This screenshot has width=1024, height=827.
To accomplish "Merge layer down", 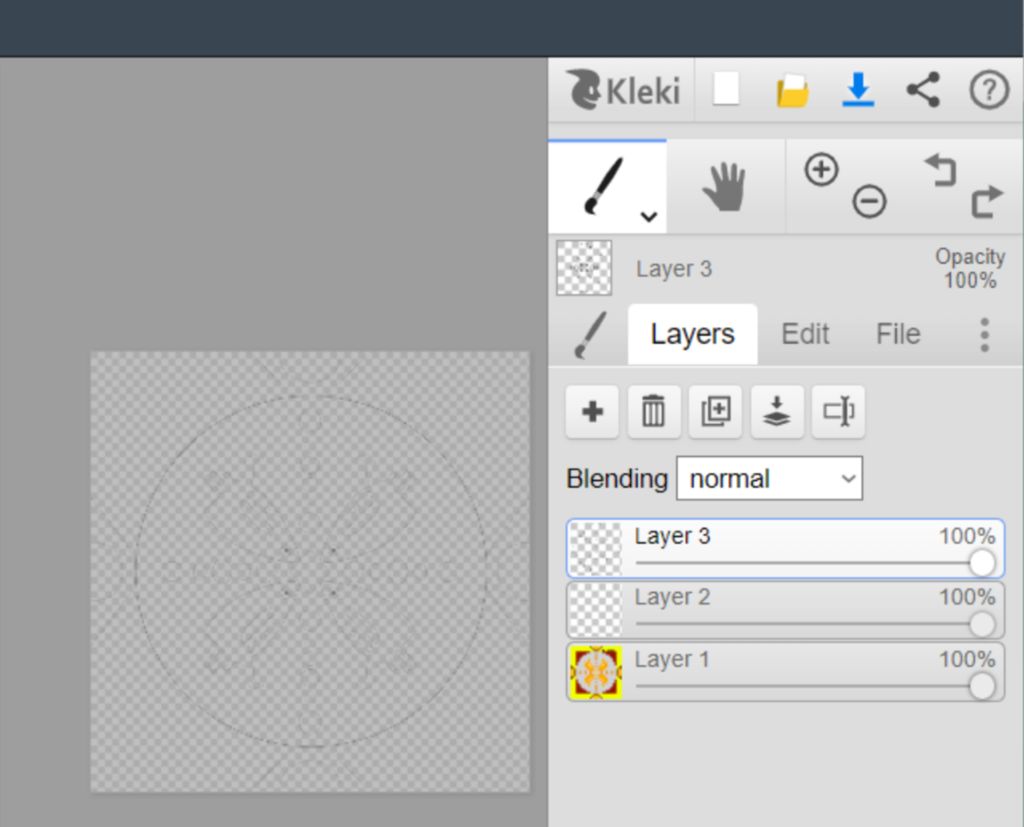I will point(777,412).
